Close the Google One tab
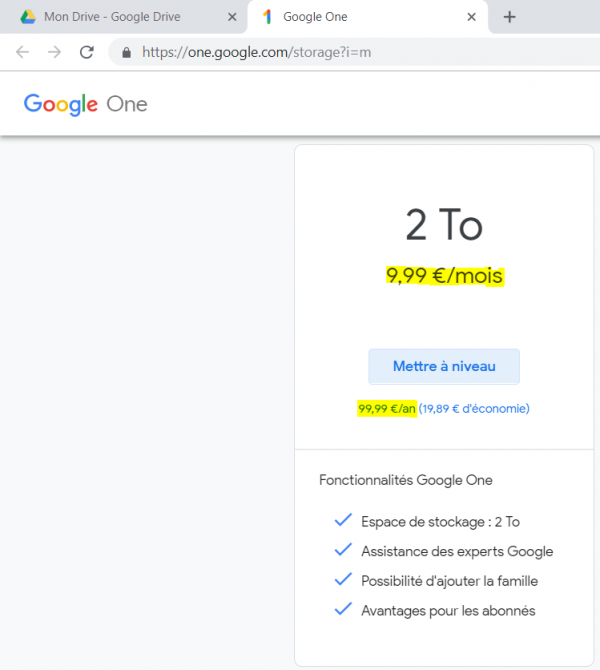This screenshot has height=670, width=600. tap(471, 17)
